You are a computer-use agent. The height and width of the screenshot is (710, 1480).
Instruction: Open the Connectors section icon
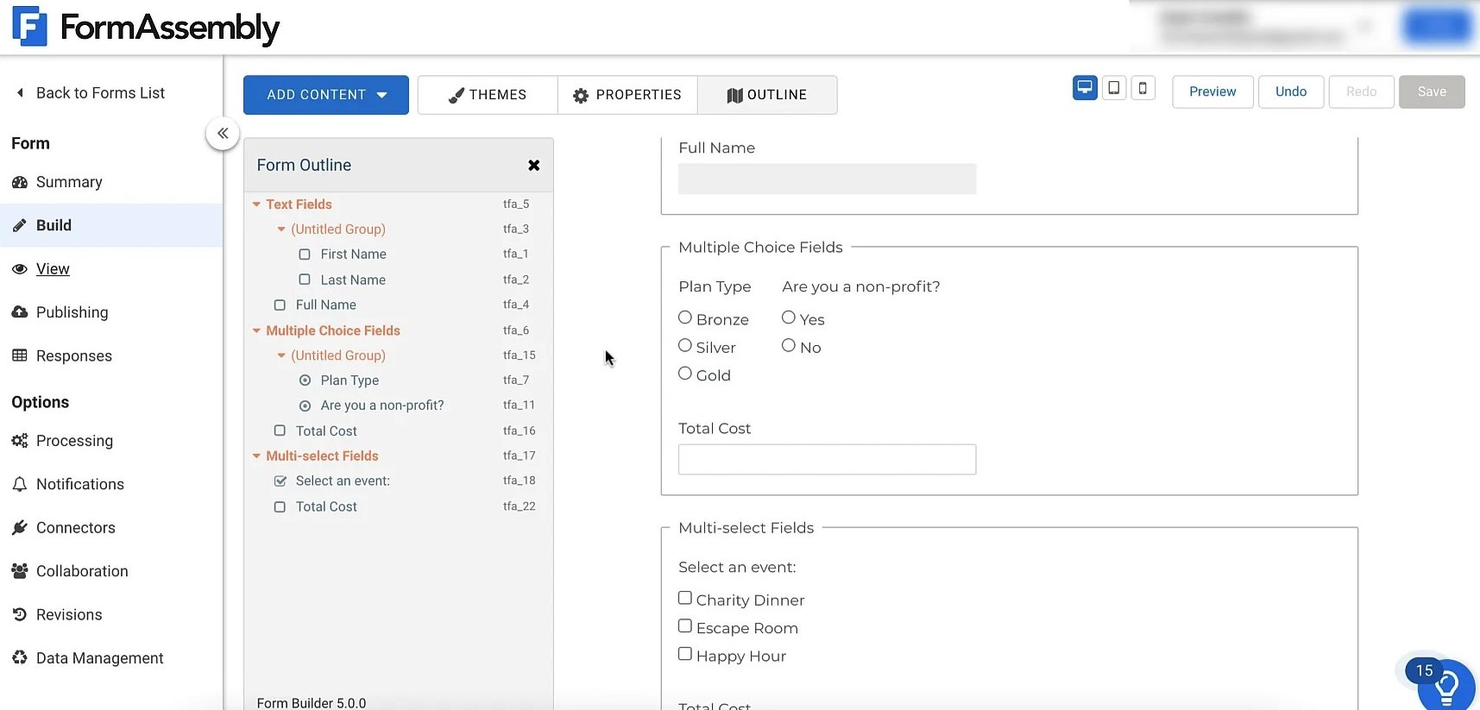click(21, 527)
